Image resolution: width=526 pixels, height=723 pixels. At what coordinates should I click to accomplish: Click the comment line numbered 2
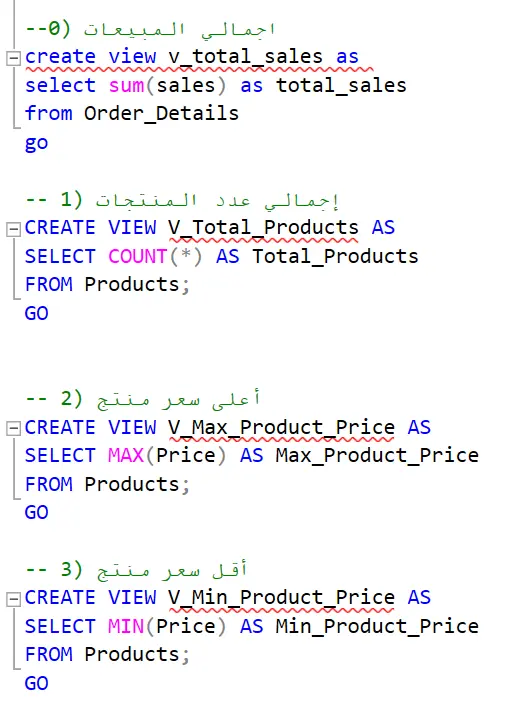(x=142, y=398)
